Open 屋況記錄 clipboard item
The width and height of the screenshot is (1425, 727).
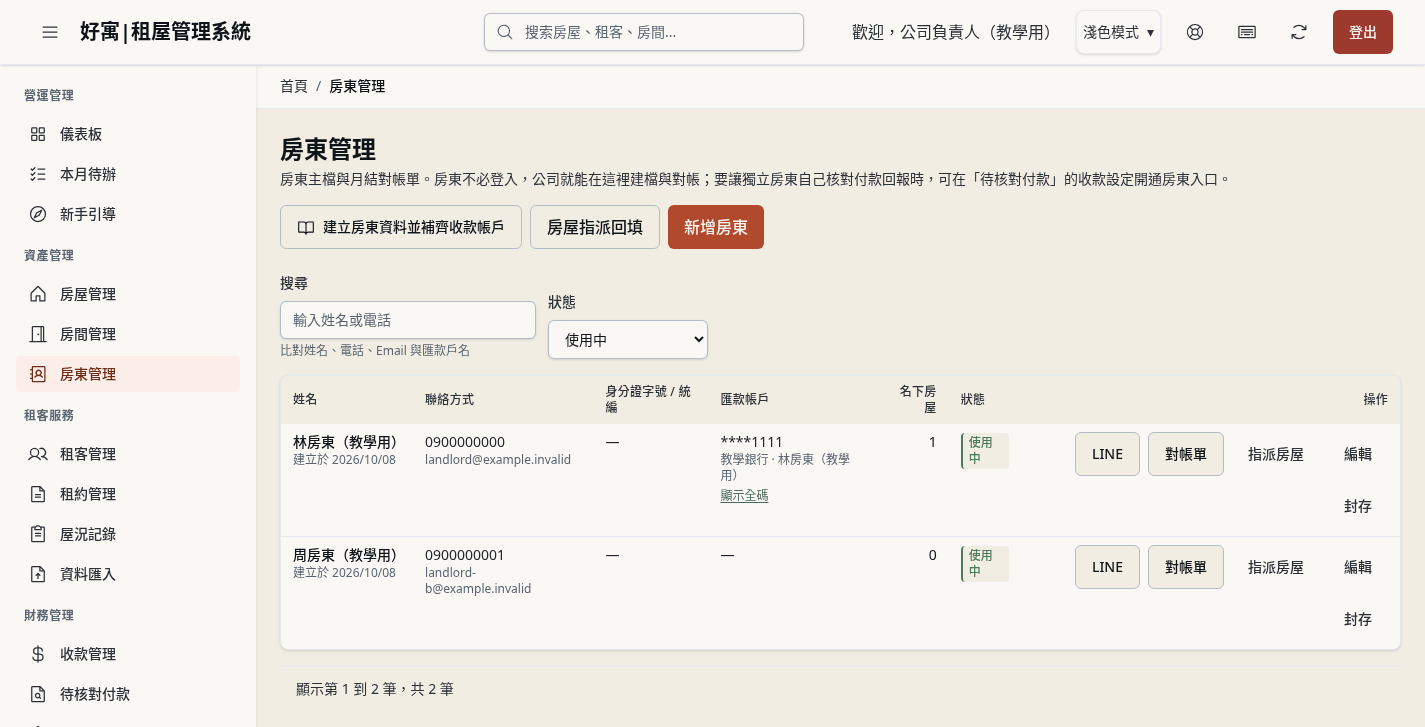click(128, 534)
